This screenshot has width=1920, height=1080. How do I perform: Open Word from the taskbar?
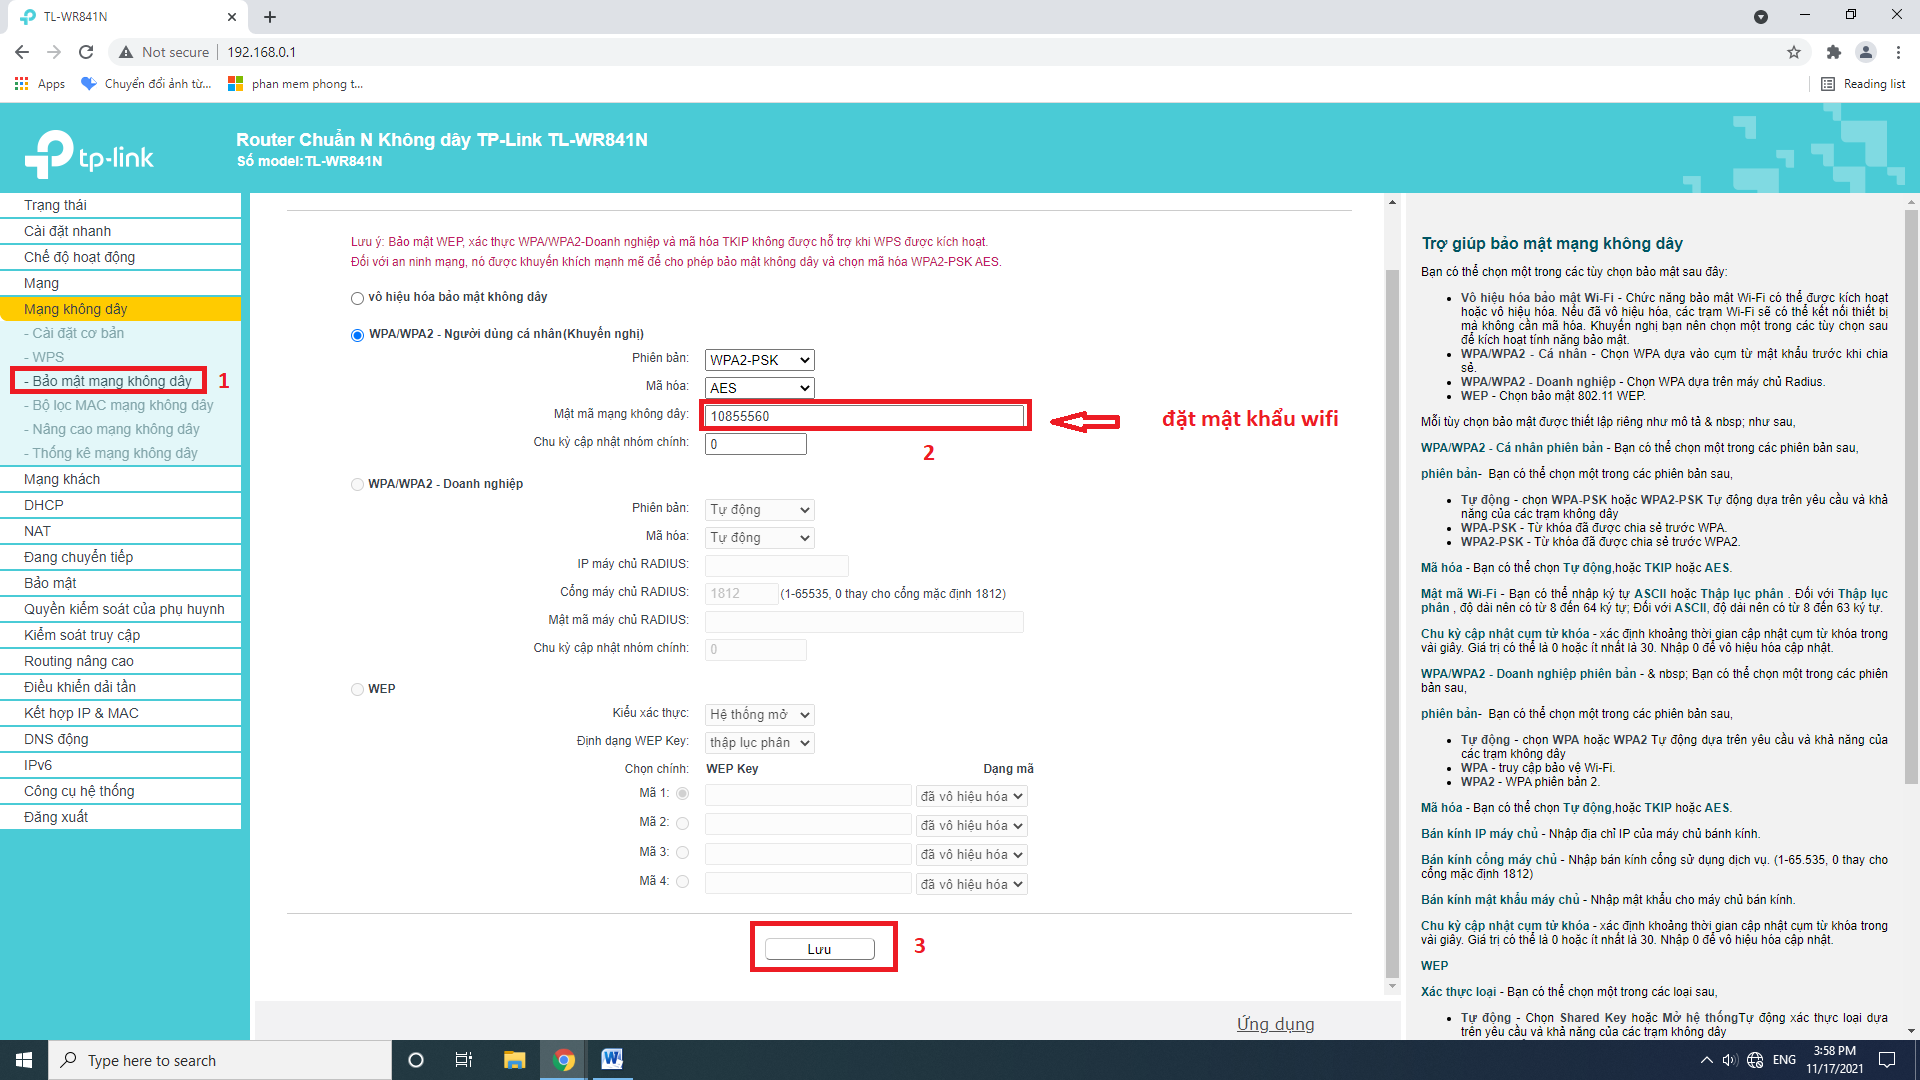[x=611, y=1059]
